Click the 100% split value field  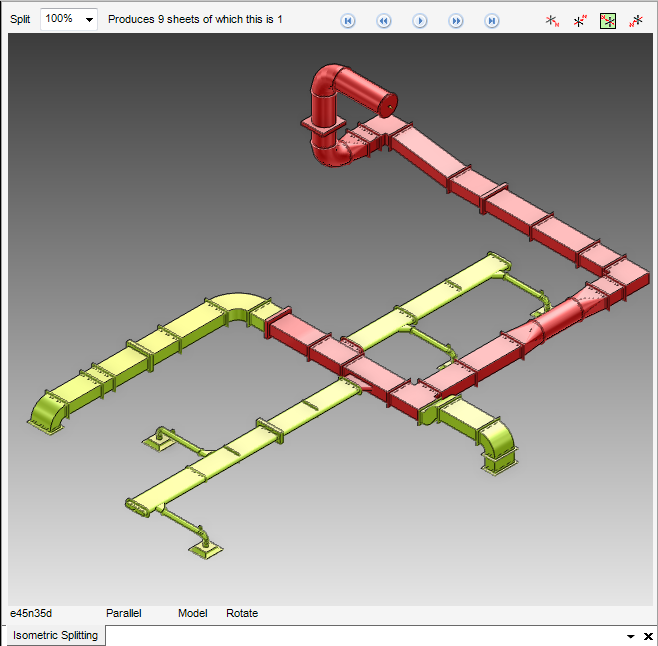click(x=61, y=19)
